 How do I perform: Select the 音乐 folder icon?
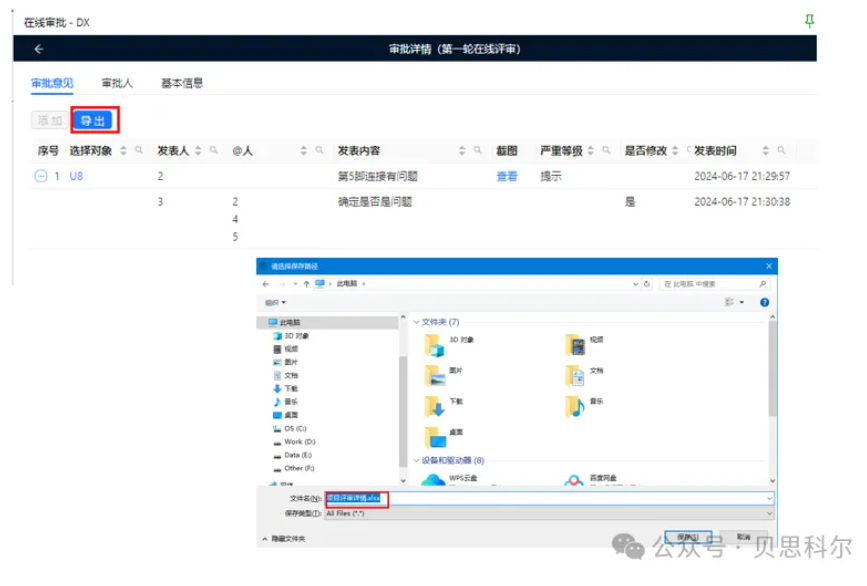coord(575,405)
